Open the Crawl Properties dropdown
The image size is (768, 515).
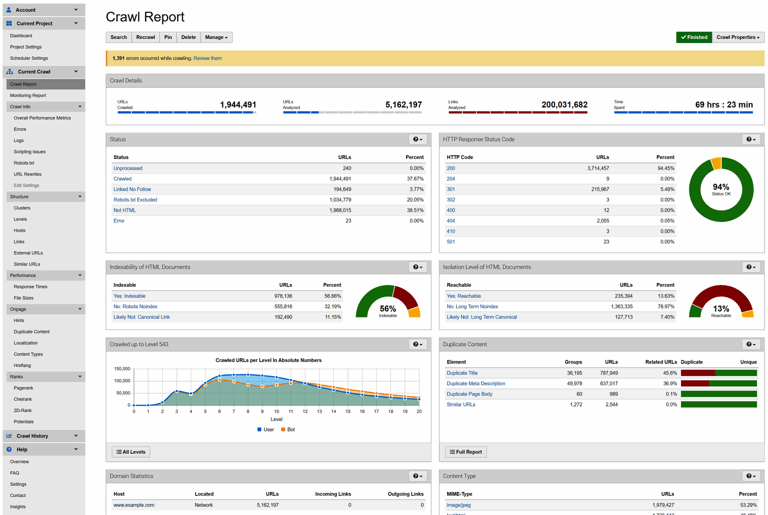click(x=738, y=37)
